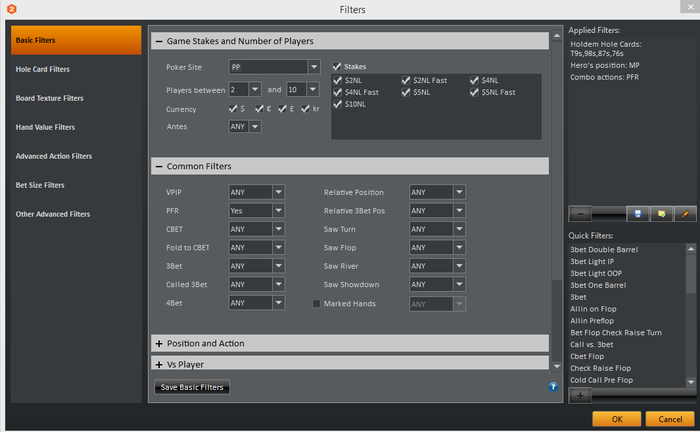The image size is (700, 432).
Task: Uncheck the $5NL stake
Action: pos(405,92)
